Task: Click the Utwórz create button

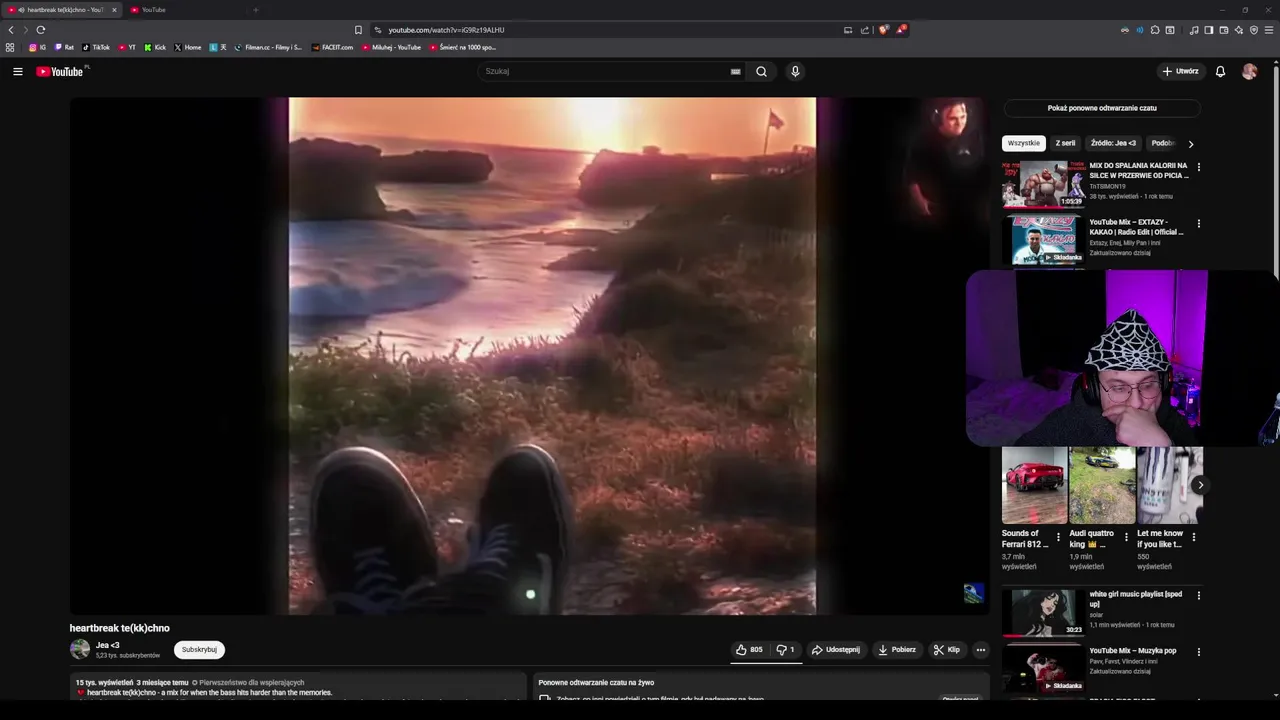Action: (x=1180, y=71)
